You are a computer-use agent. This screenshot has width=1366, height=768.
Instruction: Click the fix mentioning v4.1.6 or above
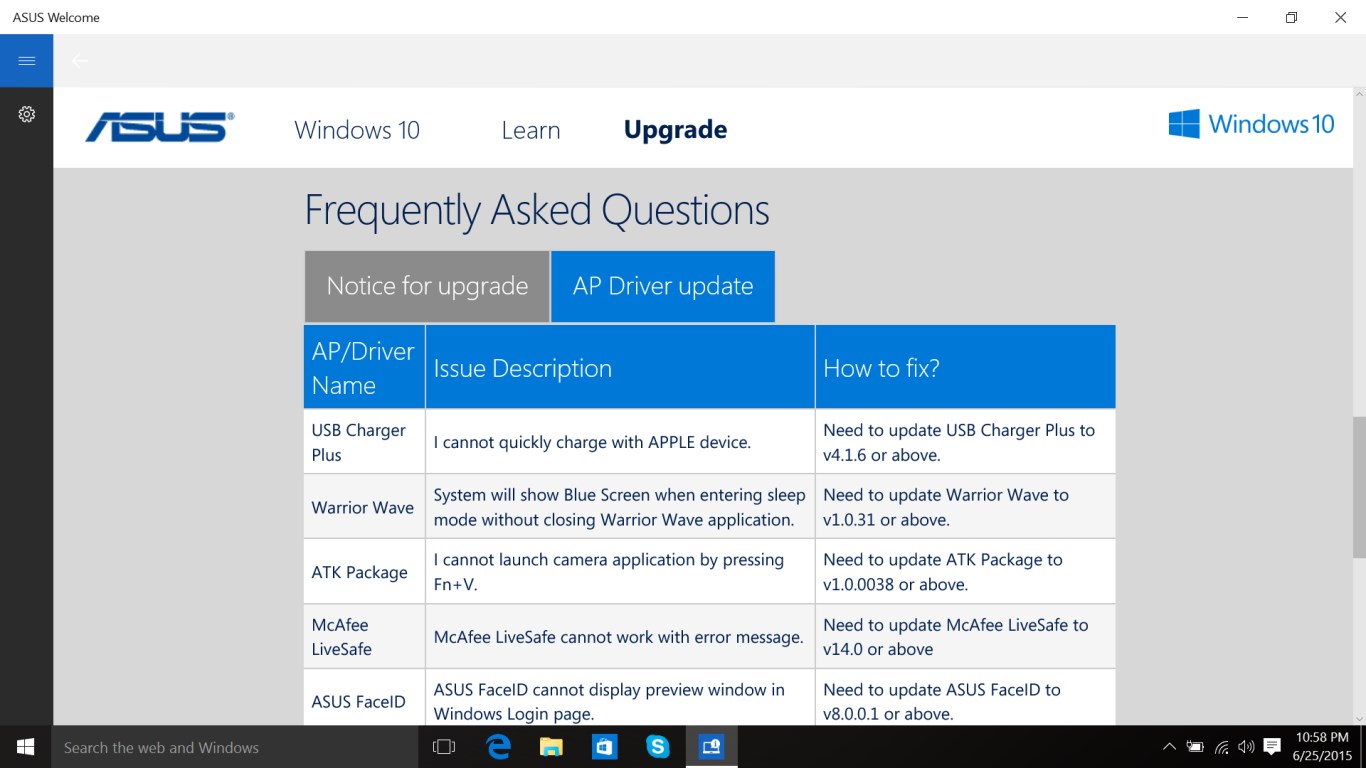click(959, 442)
